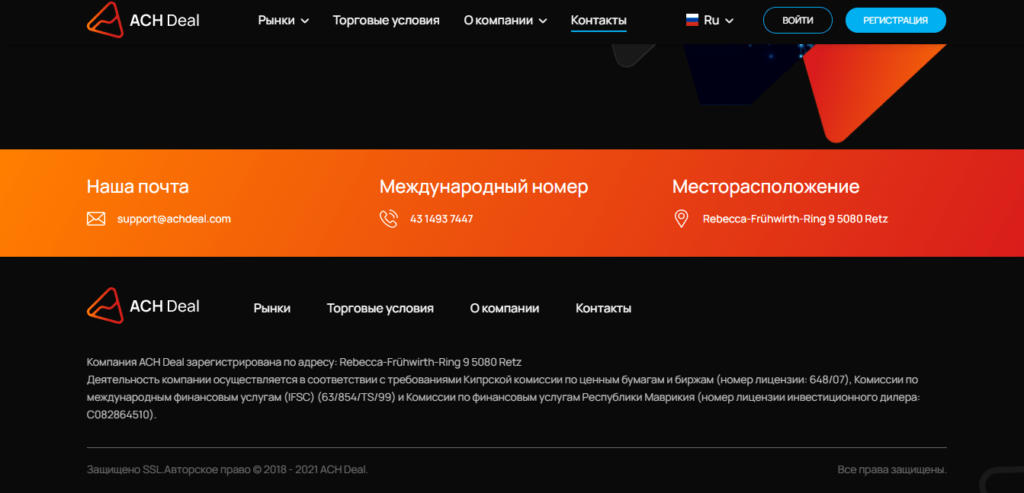Open Торговые условия in the top navigation
This screenshot has width=1024, height=493.
coord(386,20)
